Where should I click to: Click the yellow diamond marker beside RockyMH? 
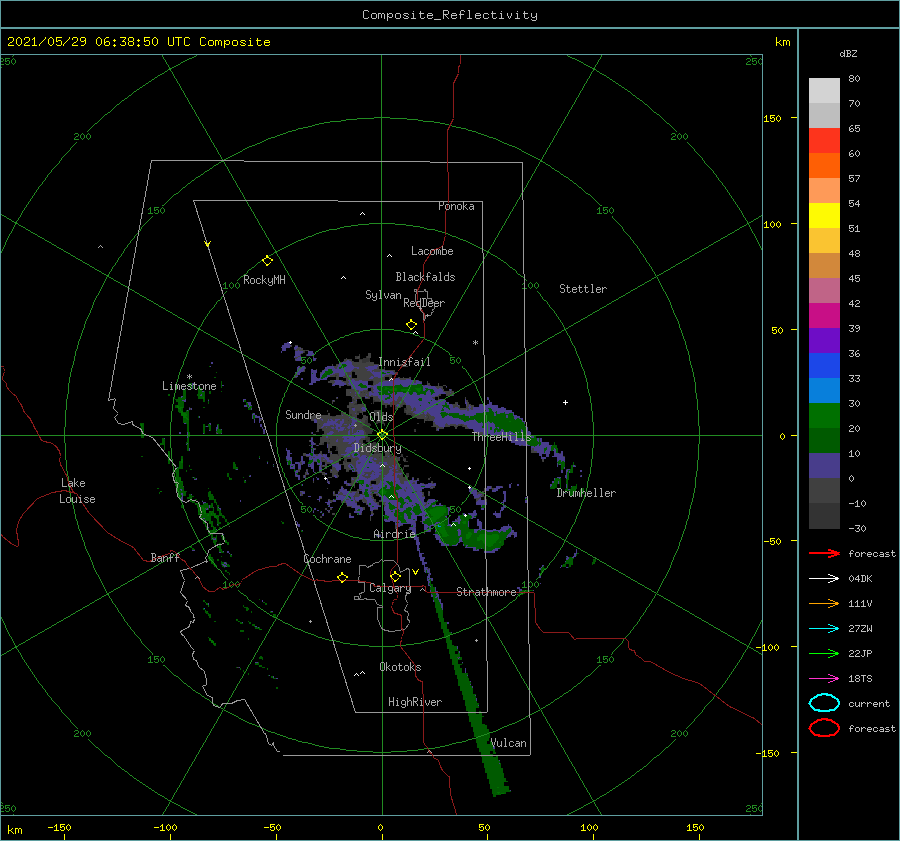coord(267,261)
